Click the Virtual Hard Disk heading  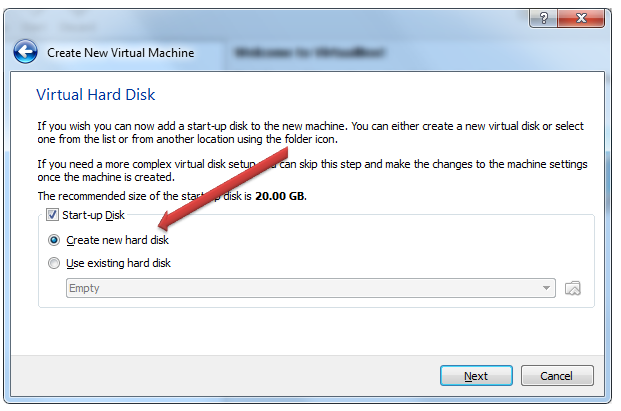pyautogui.click(x=96, y=96)
